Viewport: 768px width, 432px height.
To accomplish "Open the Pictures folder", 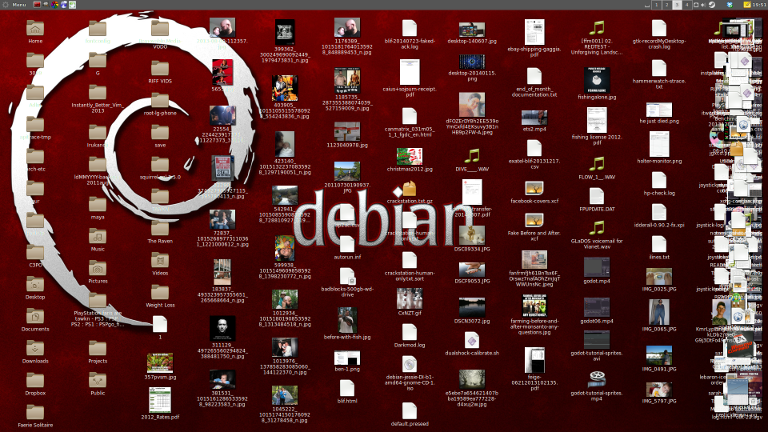I will (97, 268).
